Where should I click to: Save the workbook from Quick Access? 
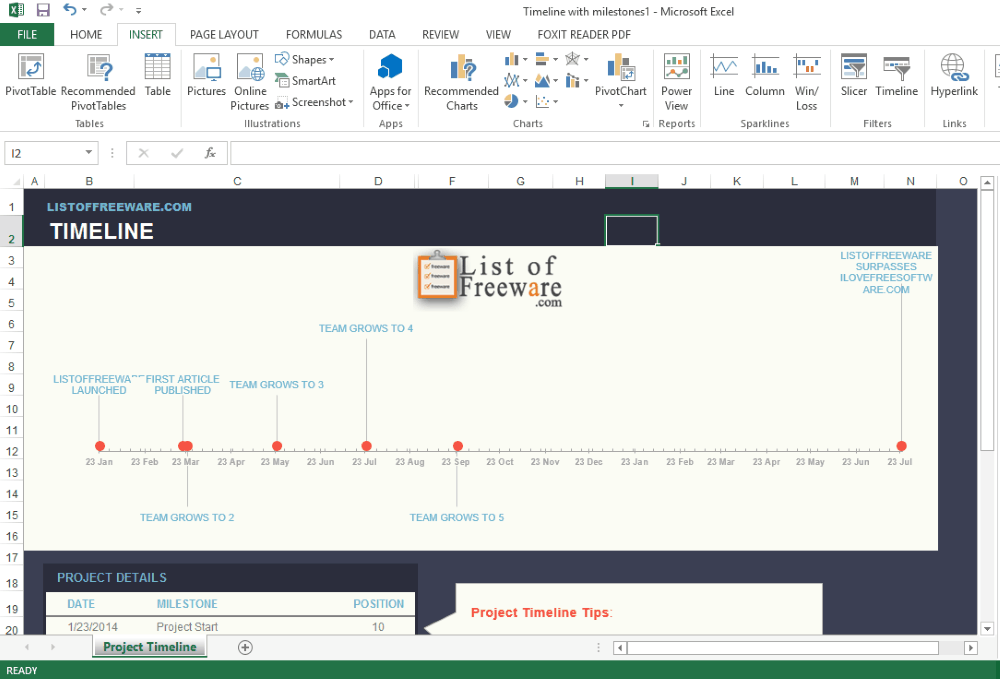click(x=43, y=10)
